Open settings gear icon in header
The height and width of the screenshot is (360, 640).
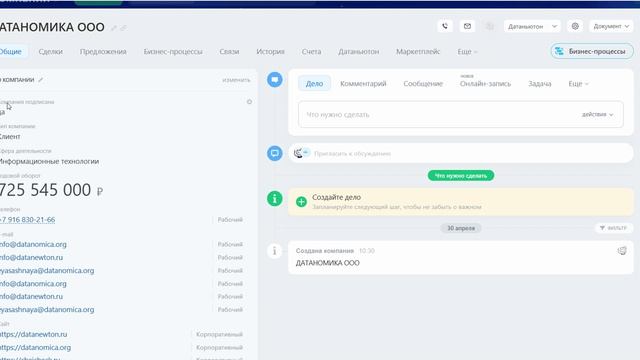coord(575,26)
